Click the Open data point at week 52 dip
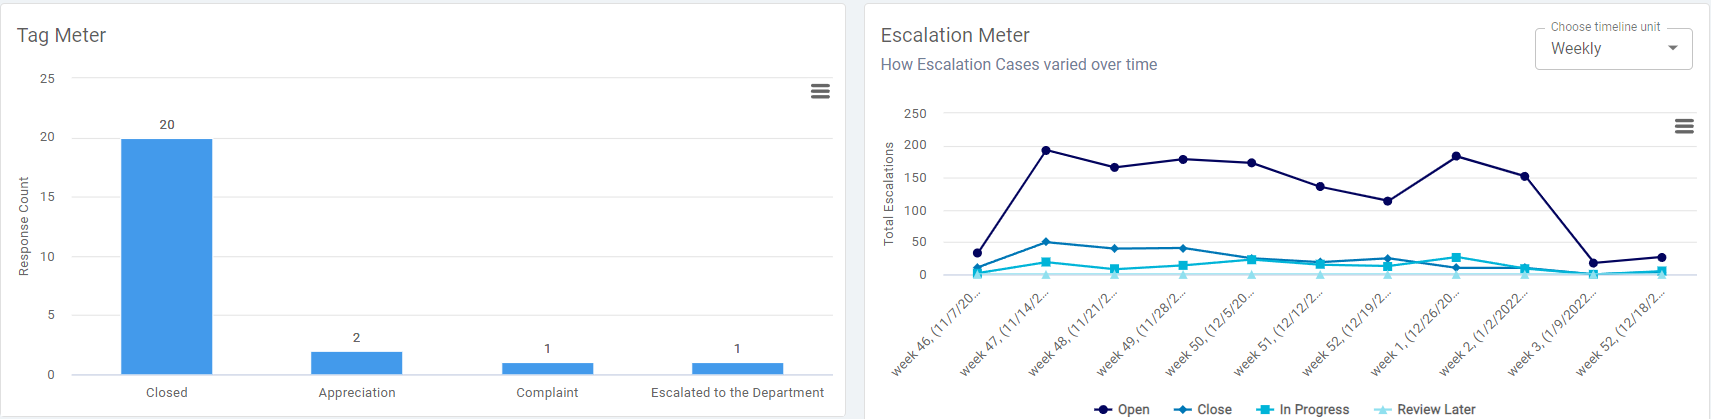The width and height of the screenshot is (1711, 419). [x=1387, y=201]
